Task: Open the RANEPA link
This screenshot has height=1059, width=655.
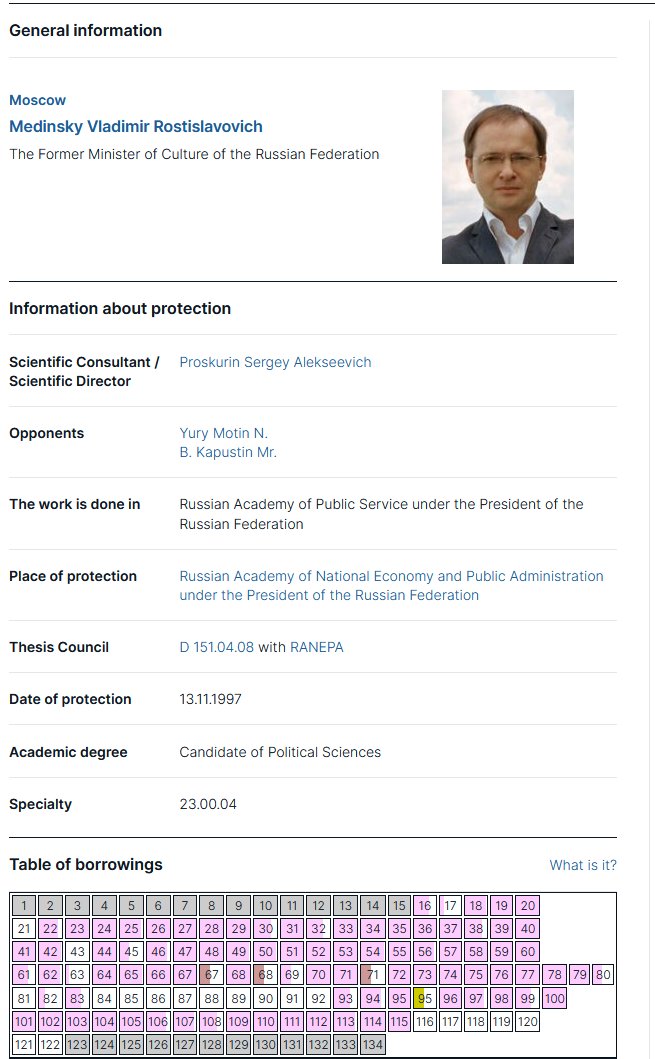Action: click(317, 647)
